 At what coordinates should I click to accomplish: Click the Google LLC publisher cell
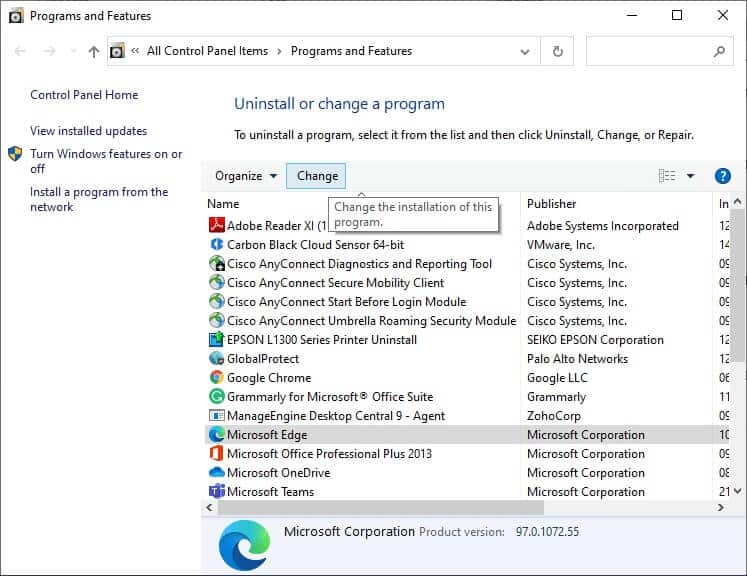point(557,378)
